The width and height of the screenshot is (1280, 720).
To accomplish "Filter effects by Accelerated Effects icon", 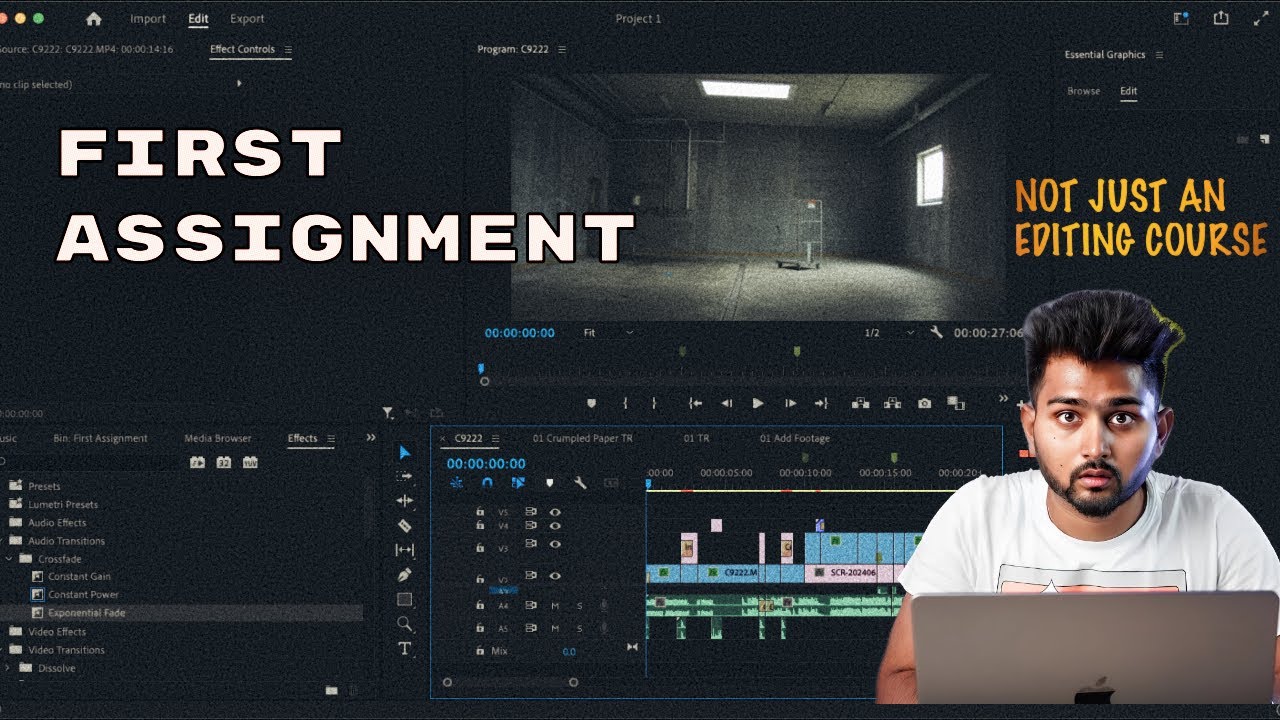I will pos(198,463).
